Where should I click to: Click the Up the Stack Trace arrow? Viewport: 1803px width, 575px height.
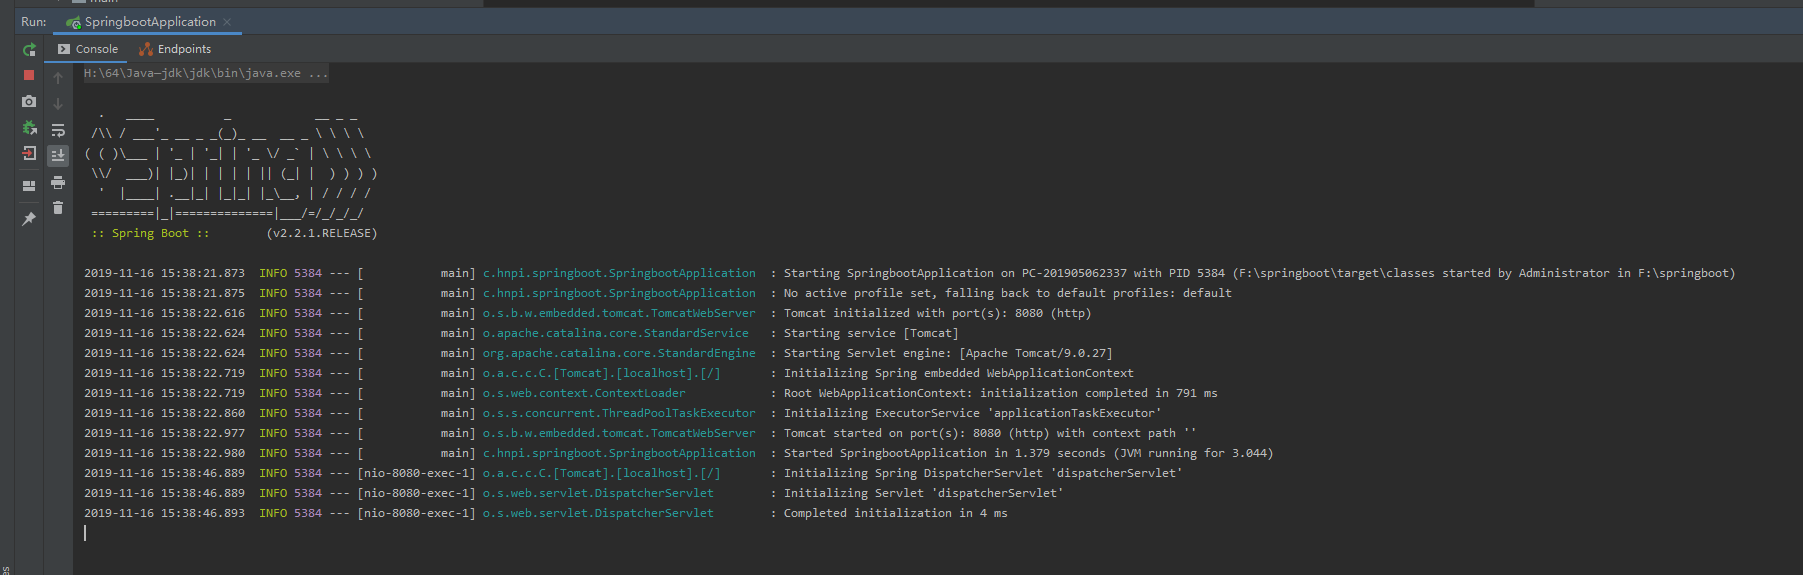coord(58,78)
